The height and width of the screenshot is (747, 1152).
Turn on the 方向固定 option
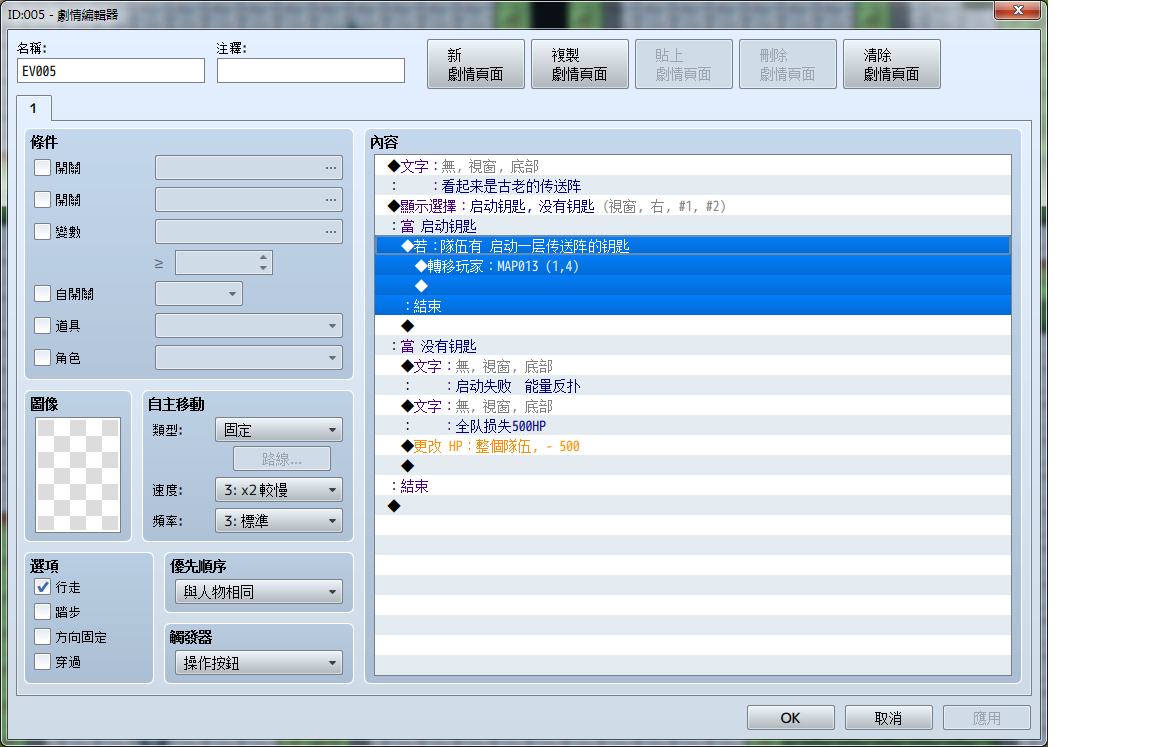tap(43, 637)
